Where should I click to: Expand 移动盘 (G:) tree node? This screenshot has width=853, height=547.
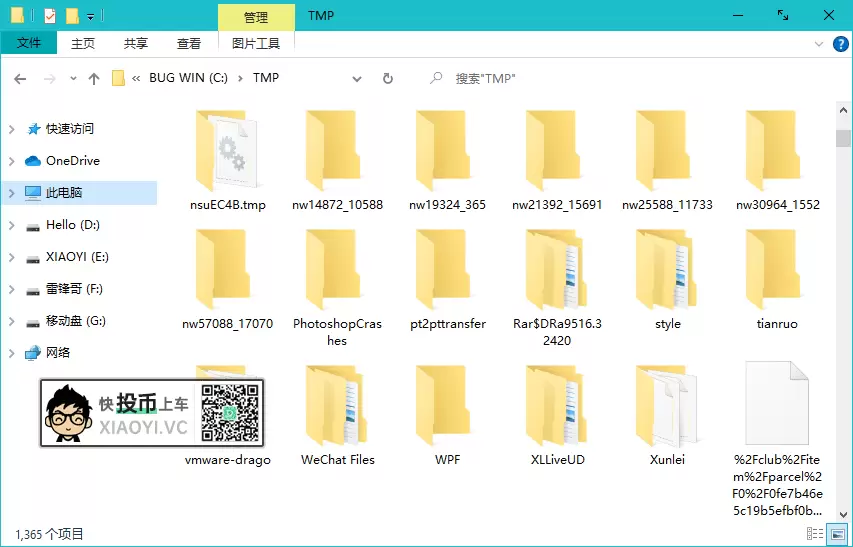tap(11, 321)
